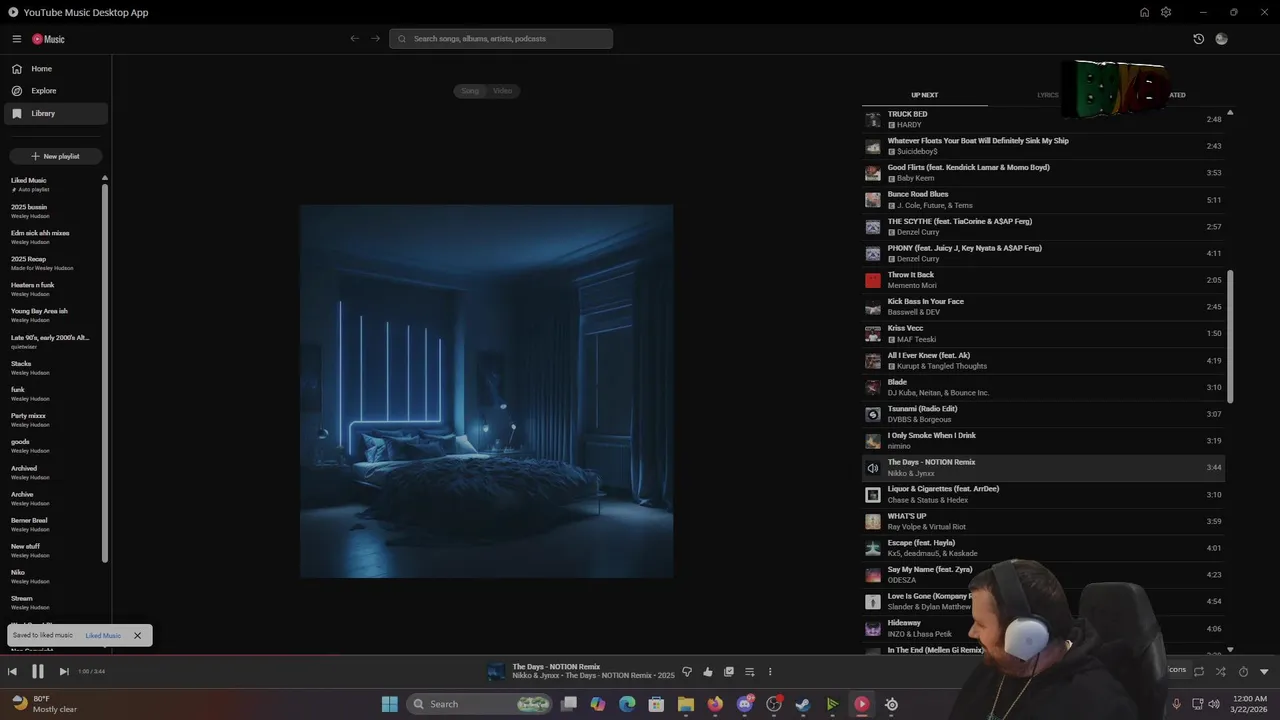Click Good Flirts album thumbnail in queue
Viewport: 1280px width, 720px height.
click(873, 173)
